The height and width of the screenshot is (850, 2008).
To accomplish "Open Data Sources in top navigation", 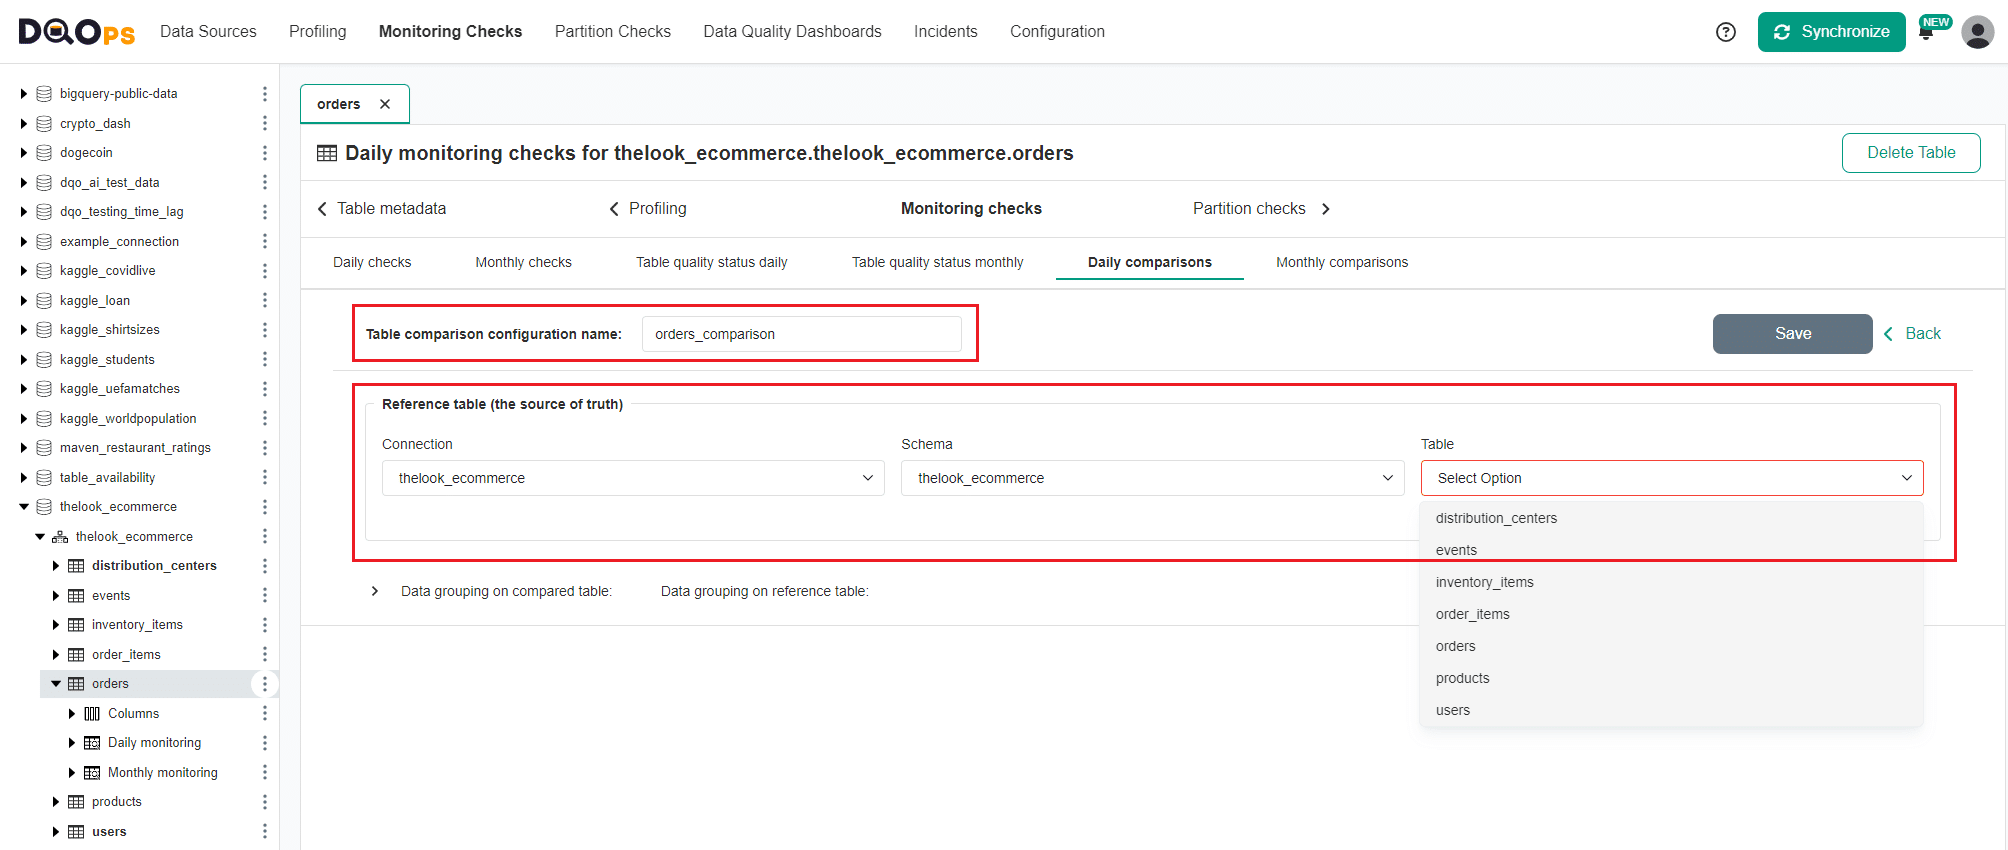I will (208, 32).
